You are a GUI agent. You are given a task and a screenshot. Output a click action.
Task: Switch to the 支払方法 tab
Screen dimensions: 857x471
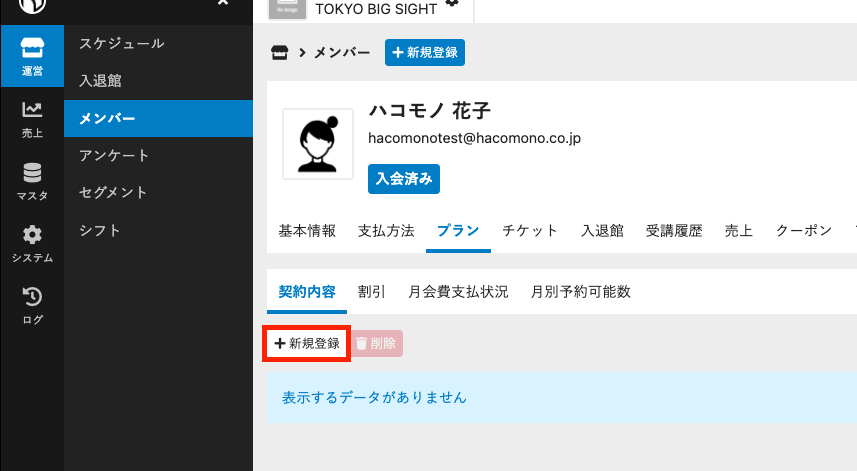(x=386, y=231)
